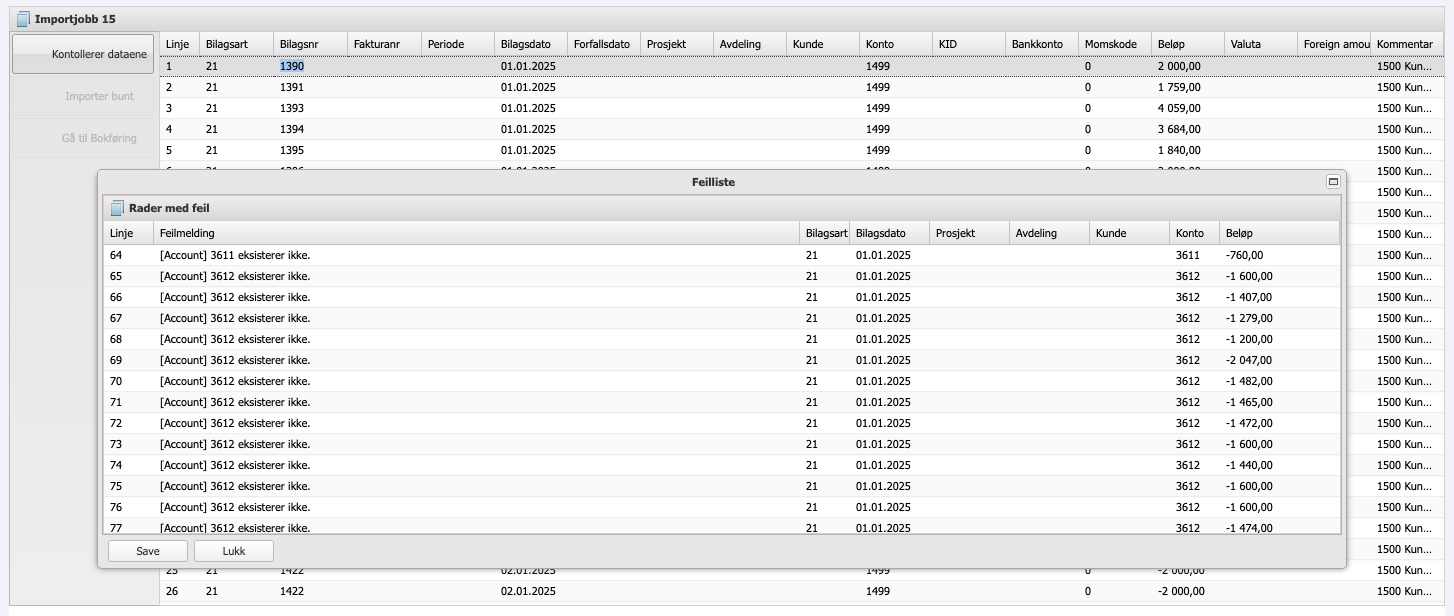This screenshot has height=616, width=1454.
Task: Sort by the Feilmelding column header
Action: 475,233
